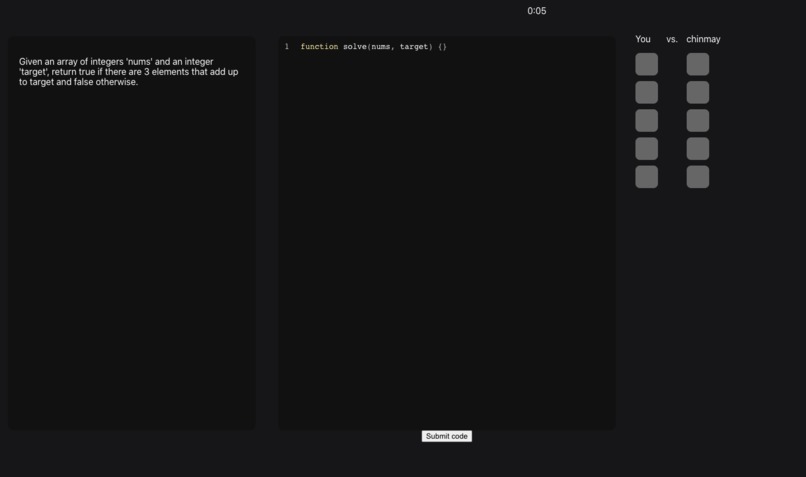Submit the code solution
The image size is (806, 477).
click(446, 436)
